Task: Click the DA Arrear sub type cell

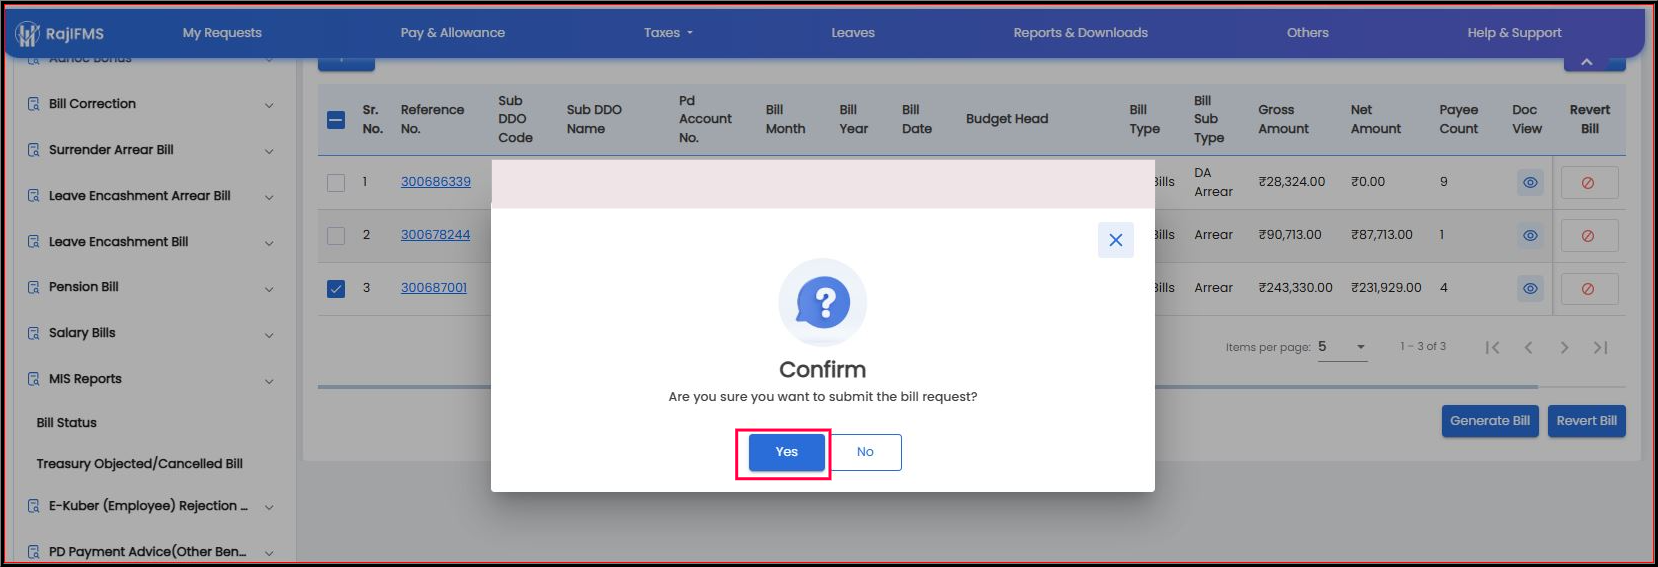Action: point(1213,182)
